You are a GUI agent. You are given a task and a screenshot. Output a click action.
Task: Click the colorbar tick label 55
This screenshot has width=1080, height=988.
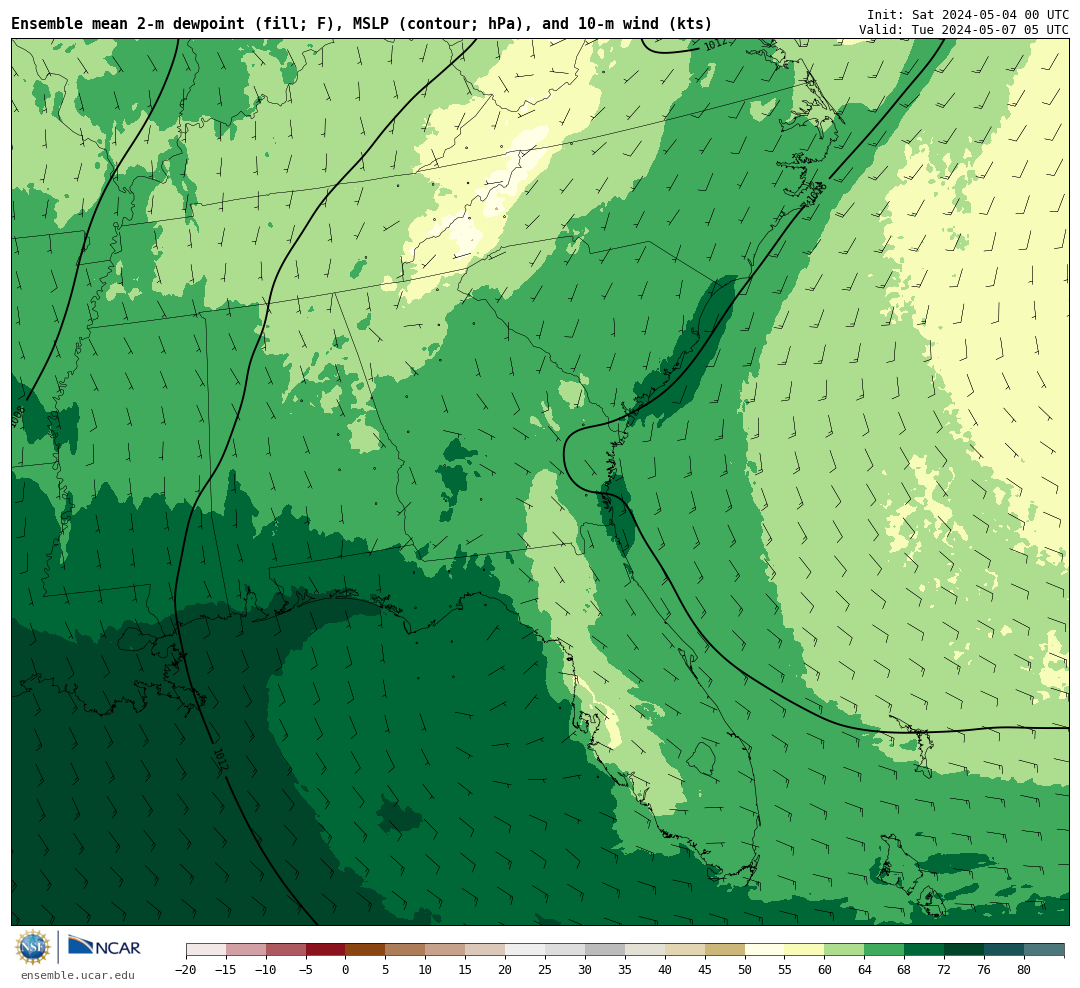tap(785, 969)
